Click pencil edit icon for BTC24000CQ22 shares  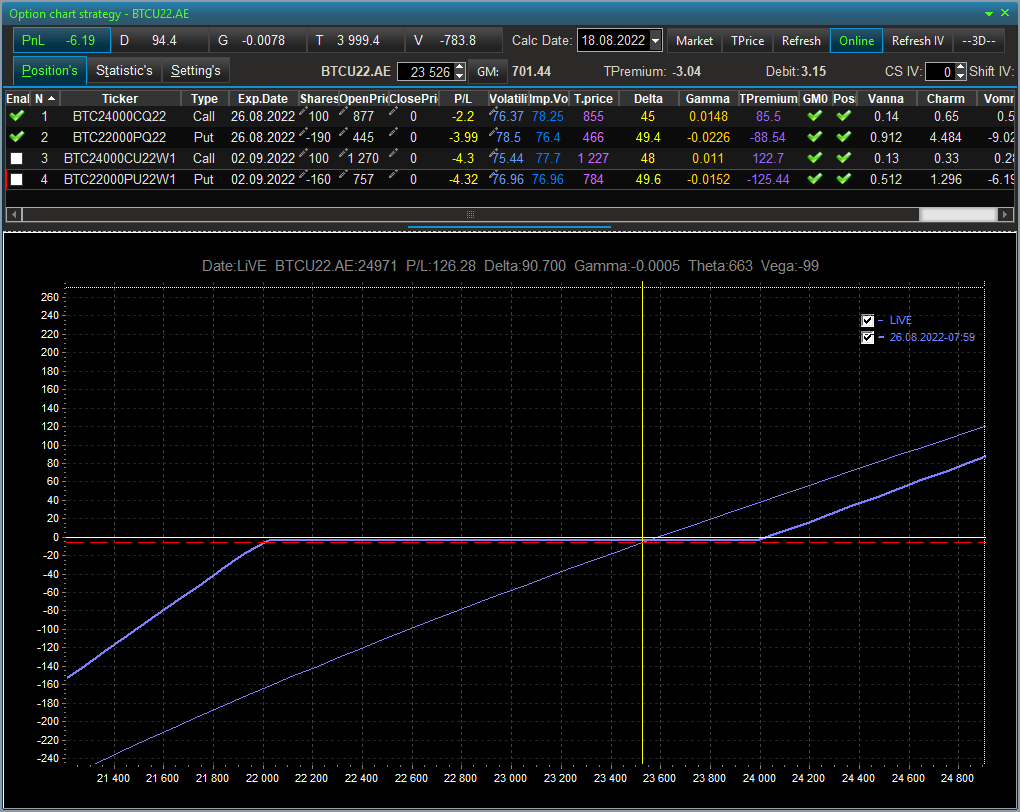(x=303, y=112)
